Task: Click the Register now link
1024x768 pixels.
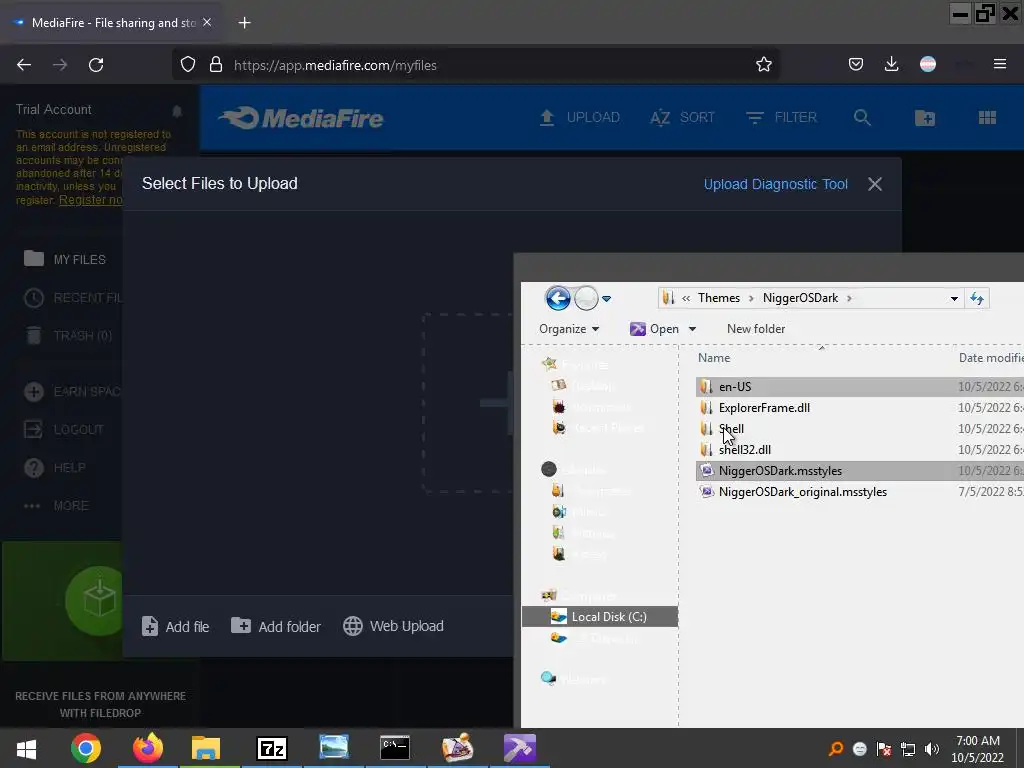Action: (x=91, y=200)
